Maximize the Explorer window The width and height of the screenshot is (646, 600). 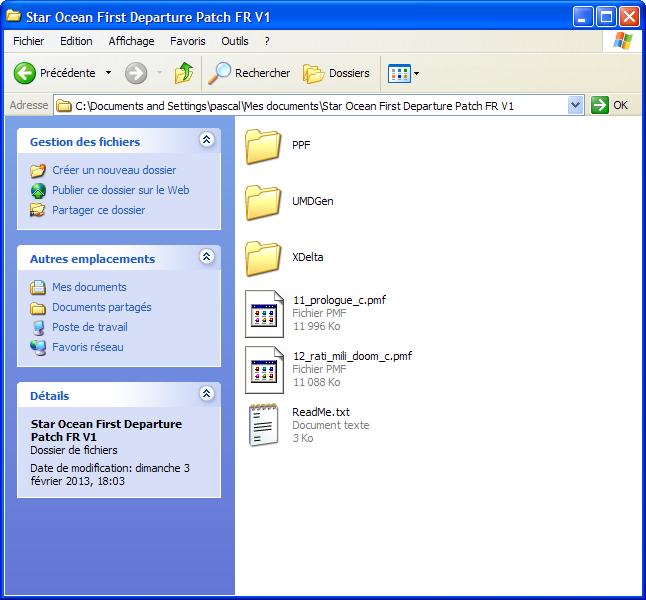click(606, 17)
